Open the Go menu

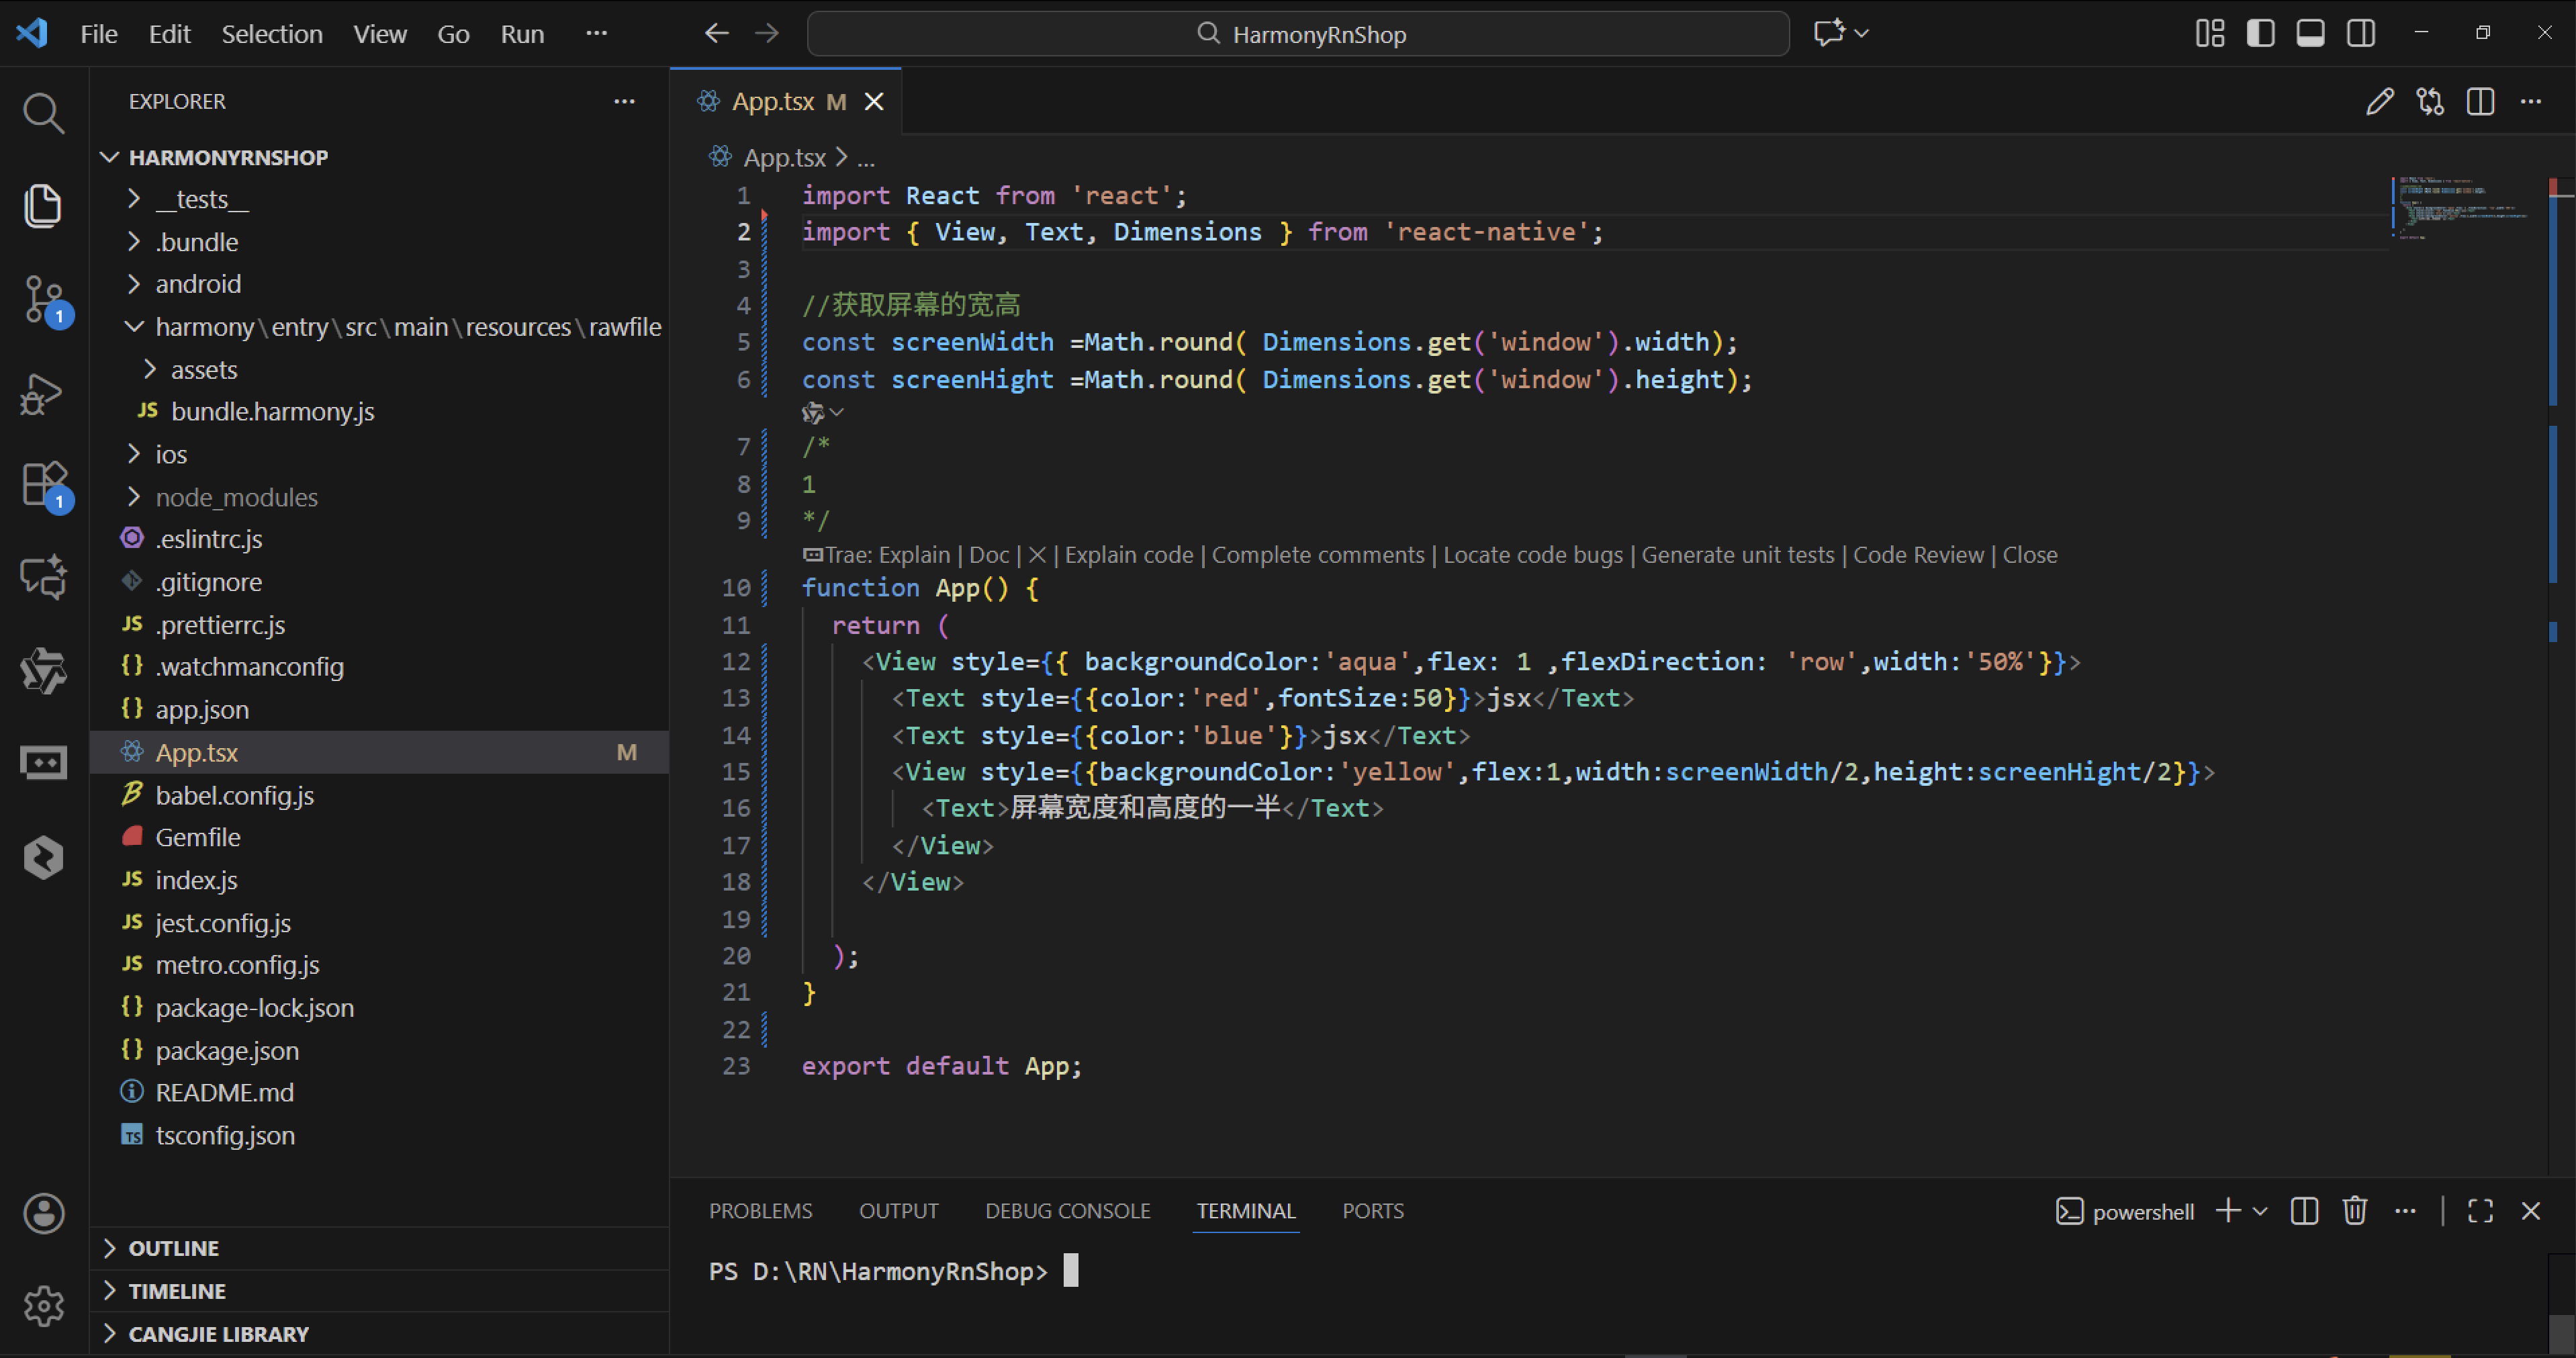453,33
